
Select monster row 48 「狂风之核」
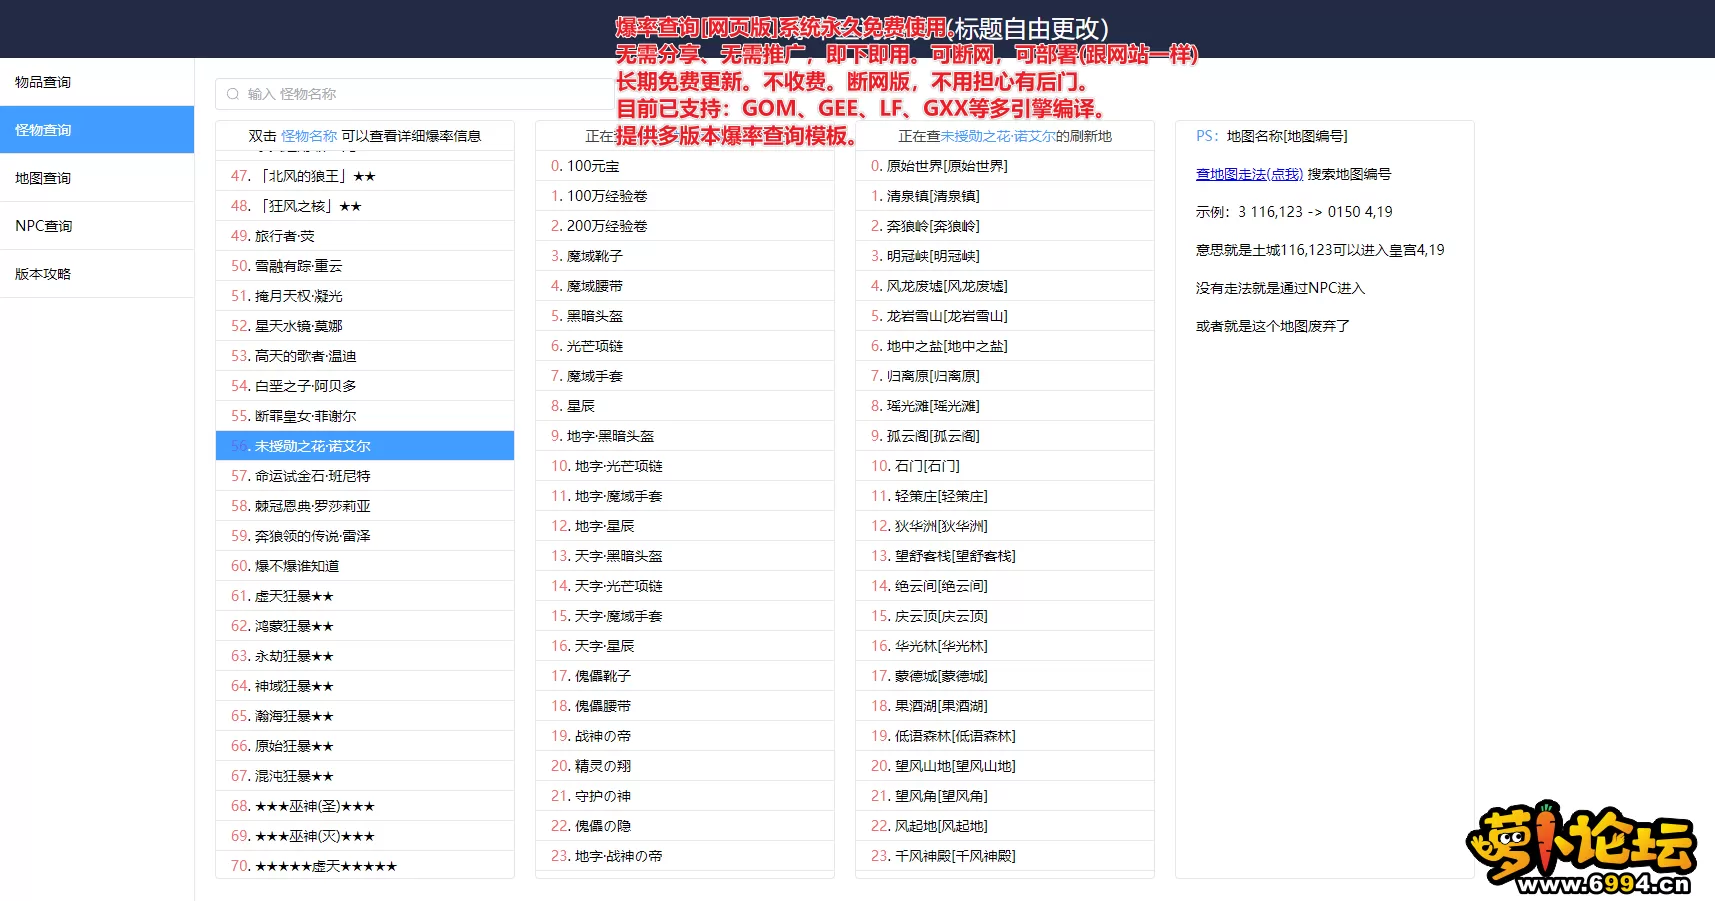[x=365, y=206]
